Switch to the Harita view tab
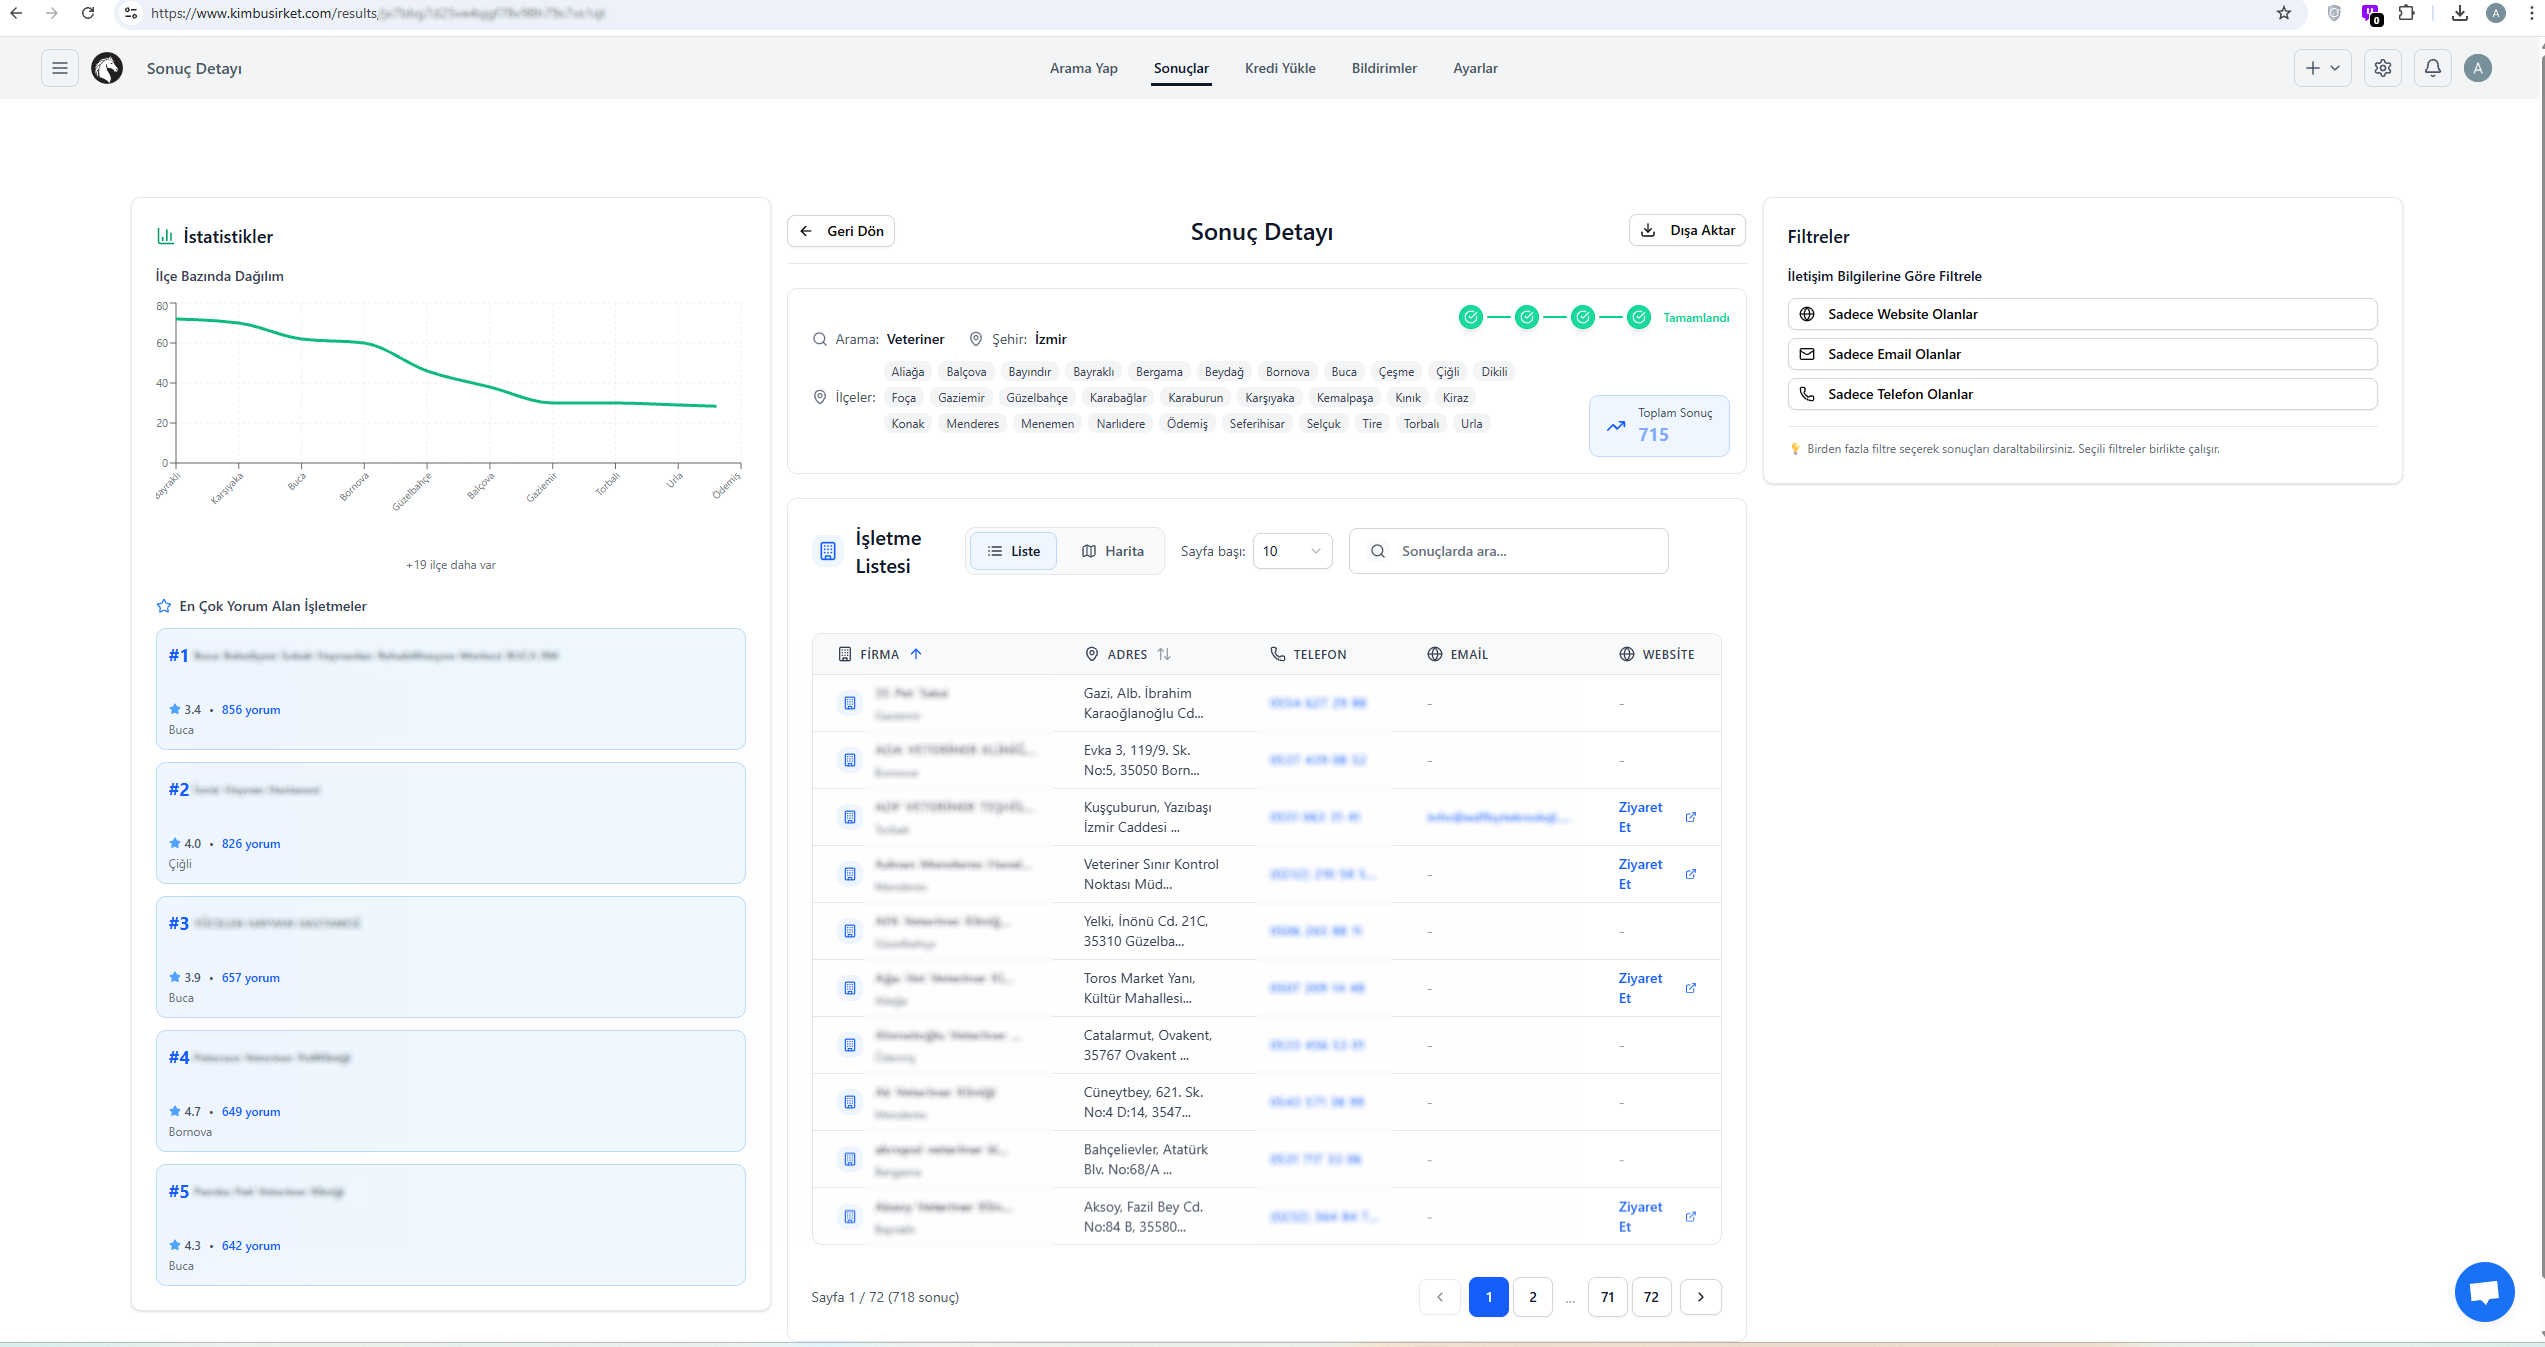 [x=1112, y=551]
